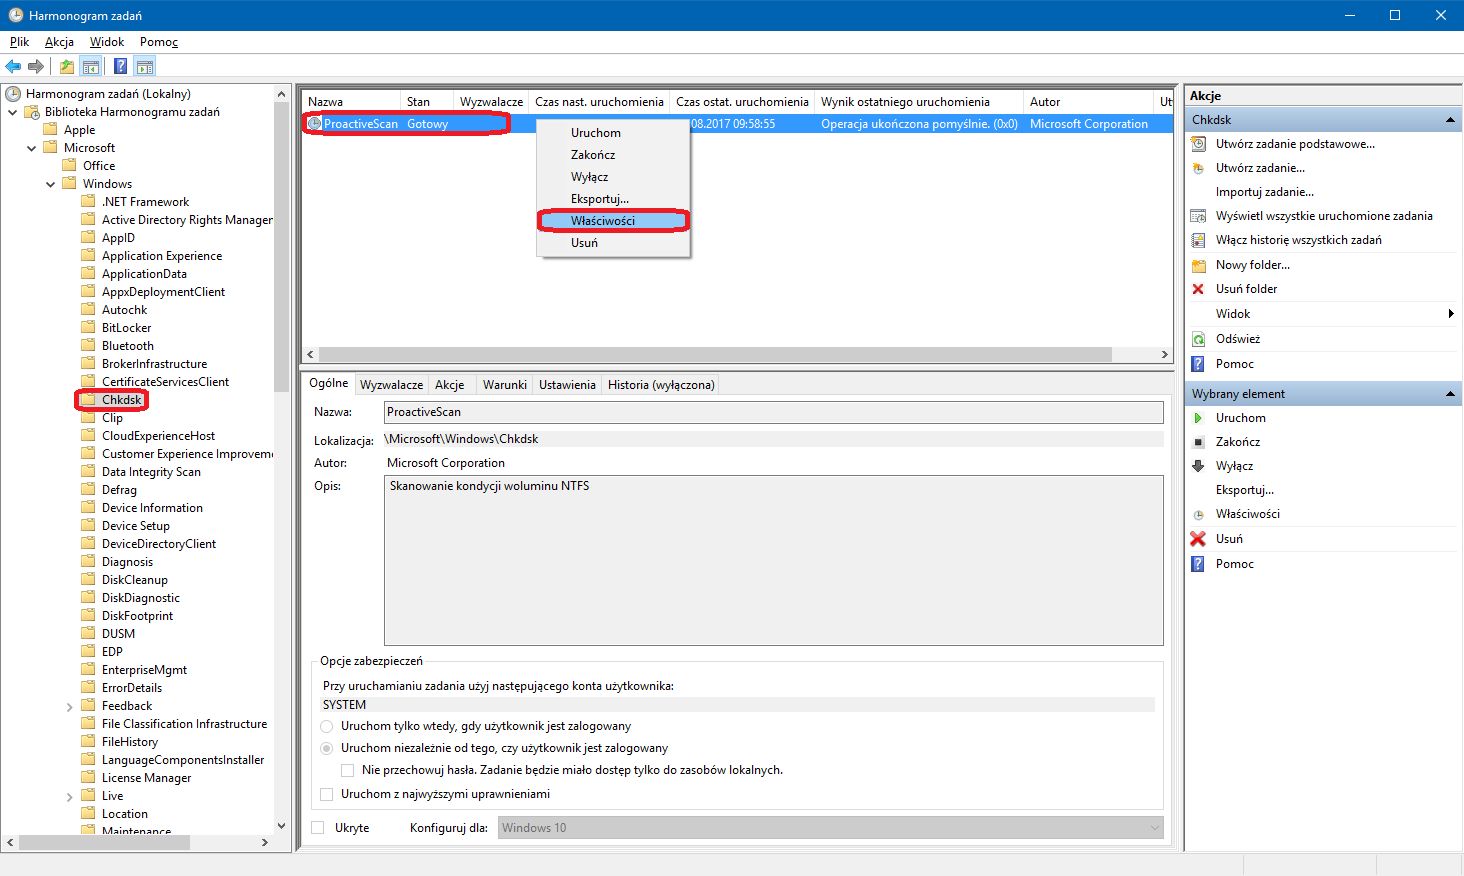Switch to the Wyzwalacze tab
The image size is (1464, 876).
click(x=391, y=385)
